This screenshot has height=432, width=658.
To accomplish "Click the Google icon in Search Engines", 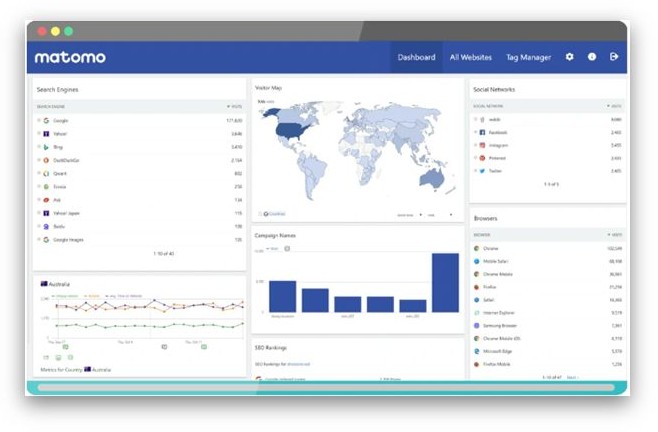I will click(x=46, y=120).
